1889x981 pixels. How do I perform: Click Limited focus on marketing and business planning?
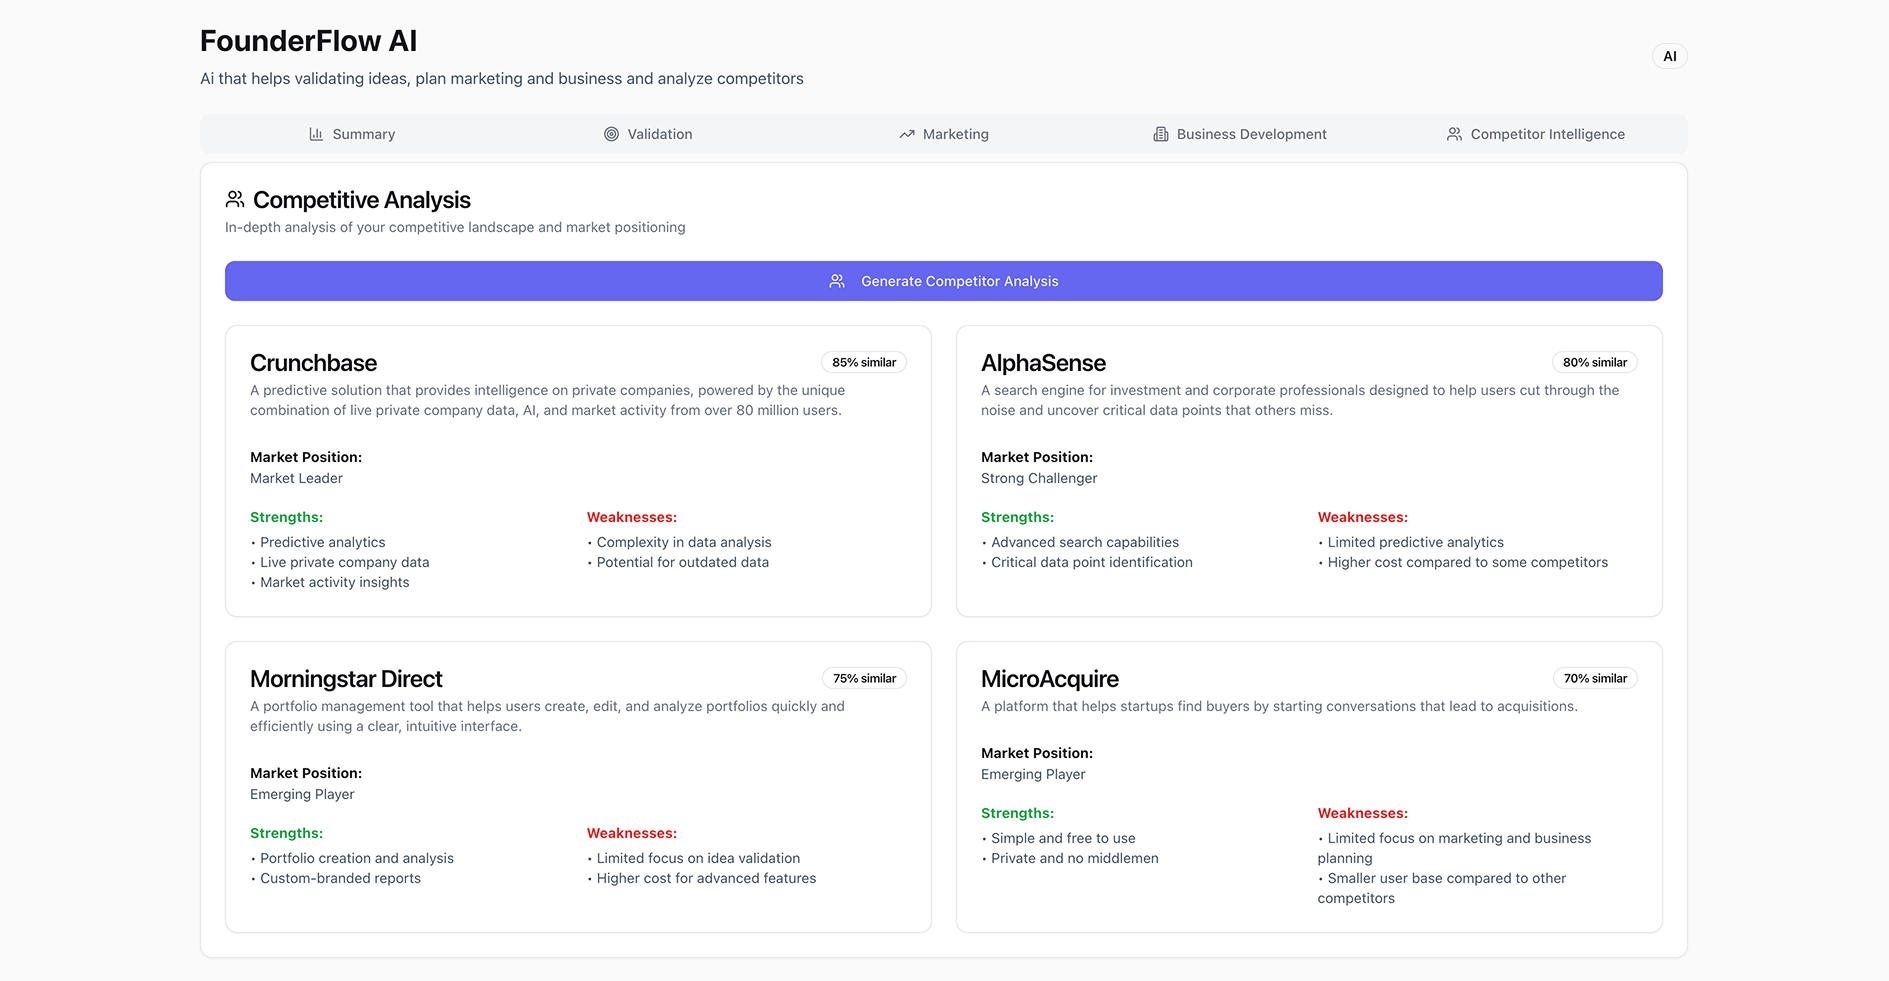coord(1455,848)
